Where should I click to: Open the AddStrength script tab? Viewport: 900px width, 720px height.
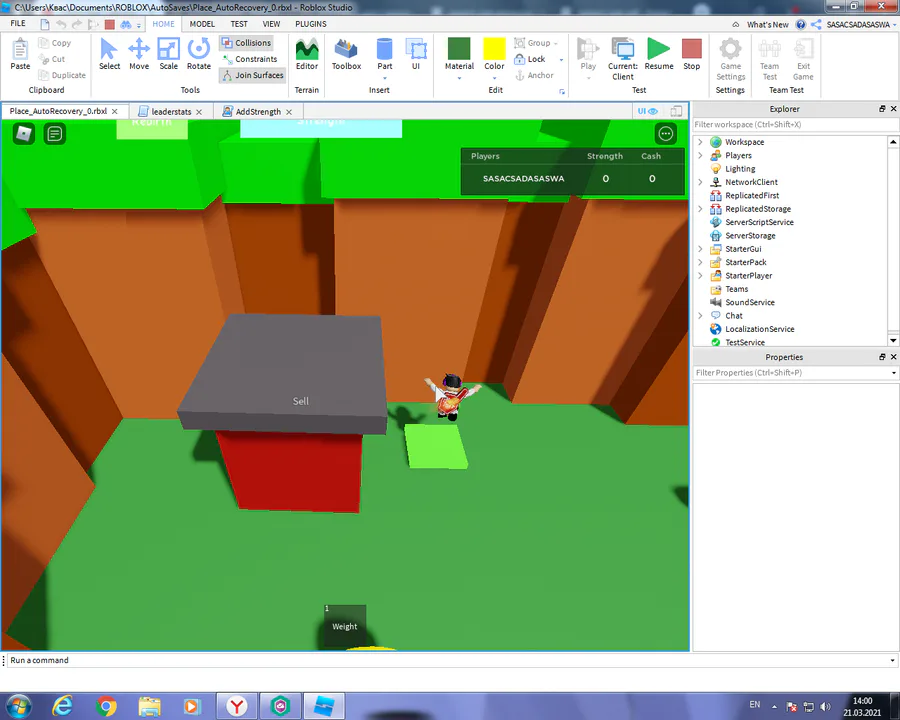(258, 111)
